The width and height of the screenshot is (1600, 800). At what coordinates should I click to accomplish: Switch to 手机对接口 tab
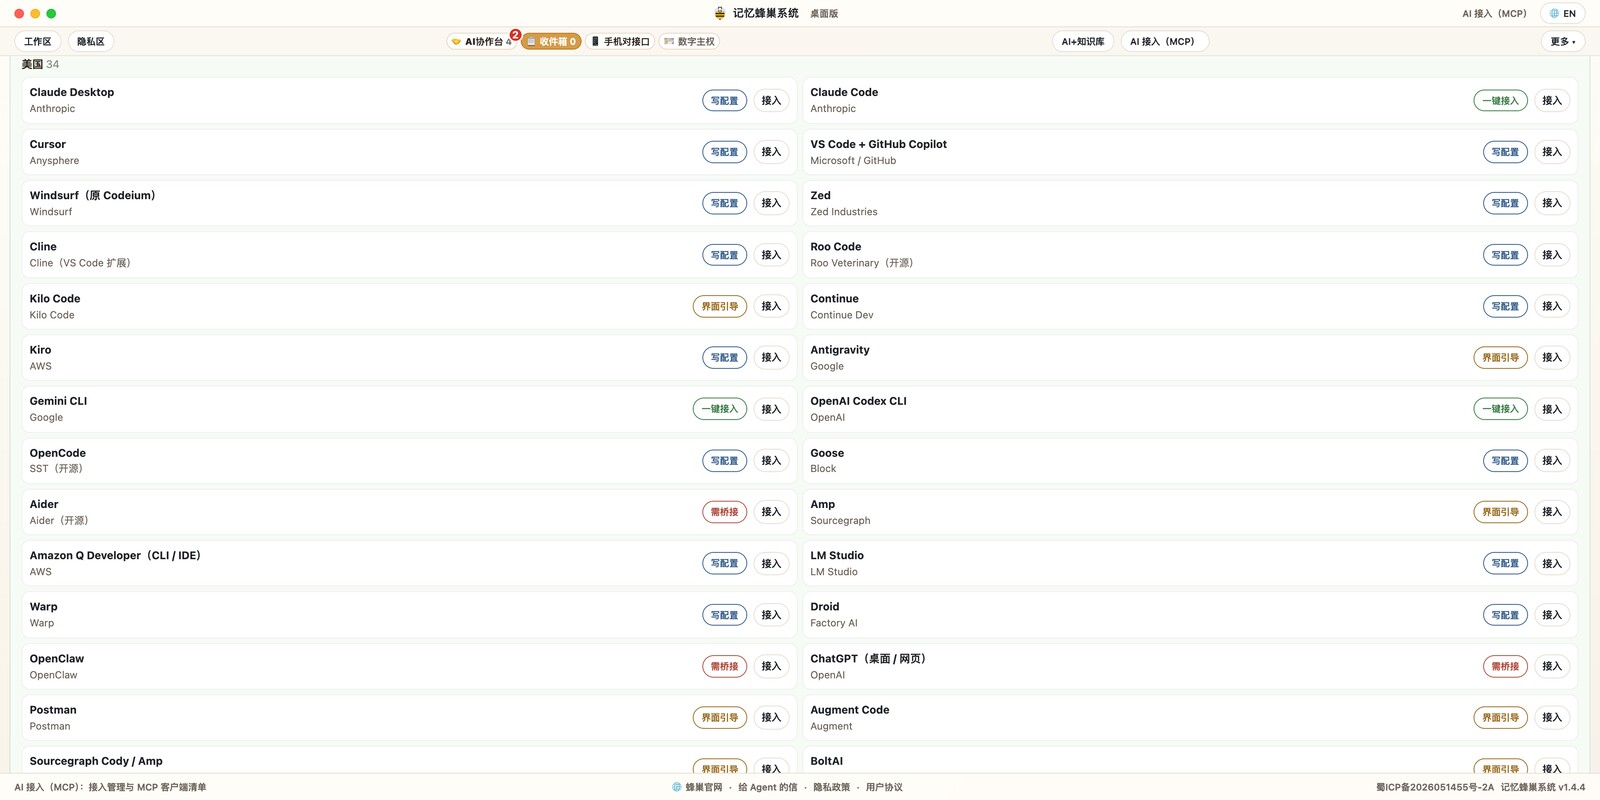pyautogui.click(x=620, y=42)
